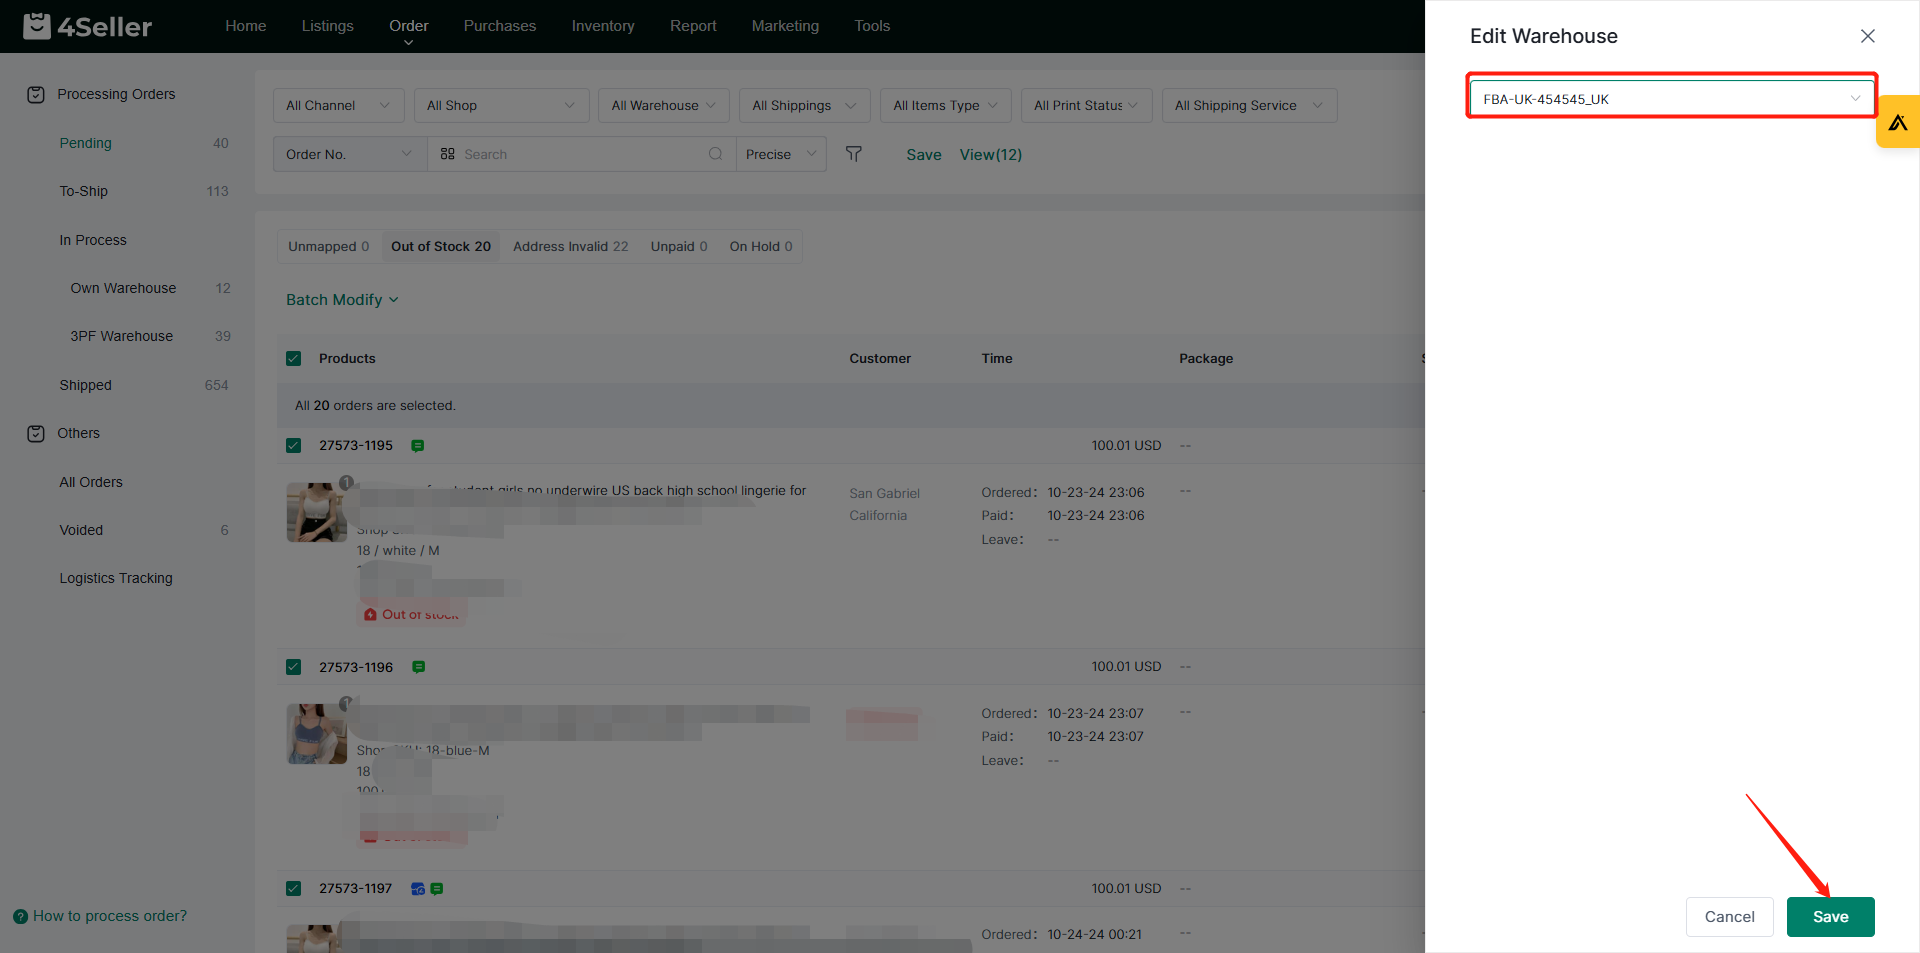Open the FBA-UK-454545_UK warehouse dropdown
Image resolution: width=1920 pixels, height=953 pixels.
[x=1670, y=99]
